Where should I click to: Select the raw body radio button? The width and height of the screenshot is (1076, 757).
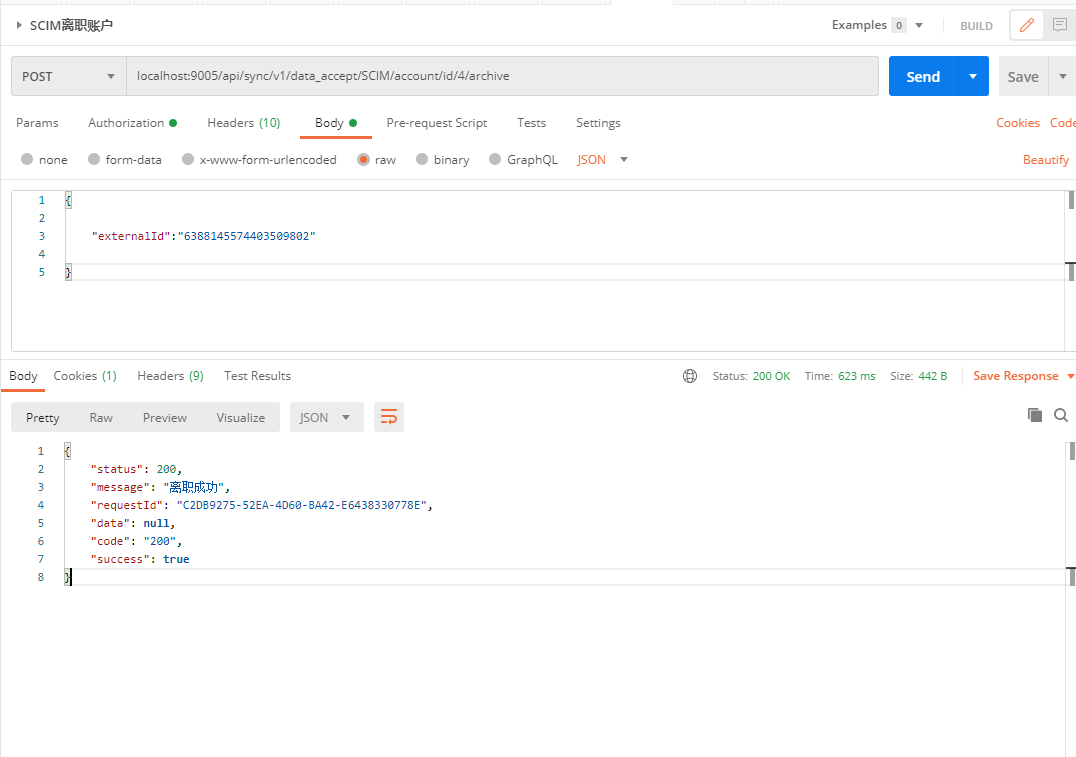click(364, 160)
